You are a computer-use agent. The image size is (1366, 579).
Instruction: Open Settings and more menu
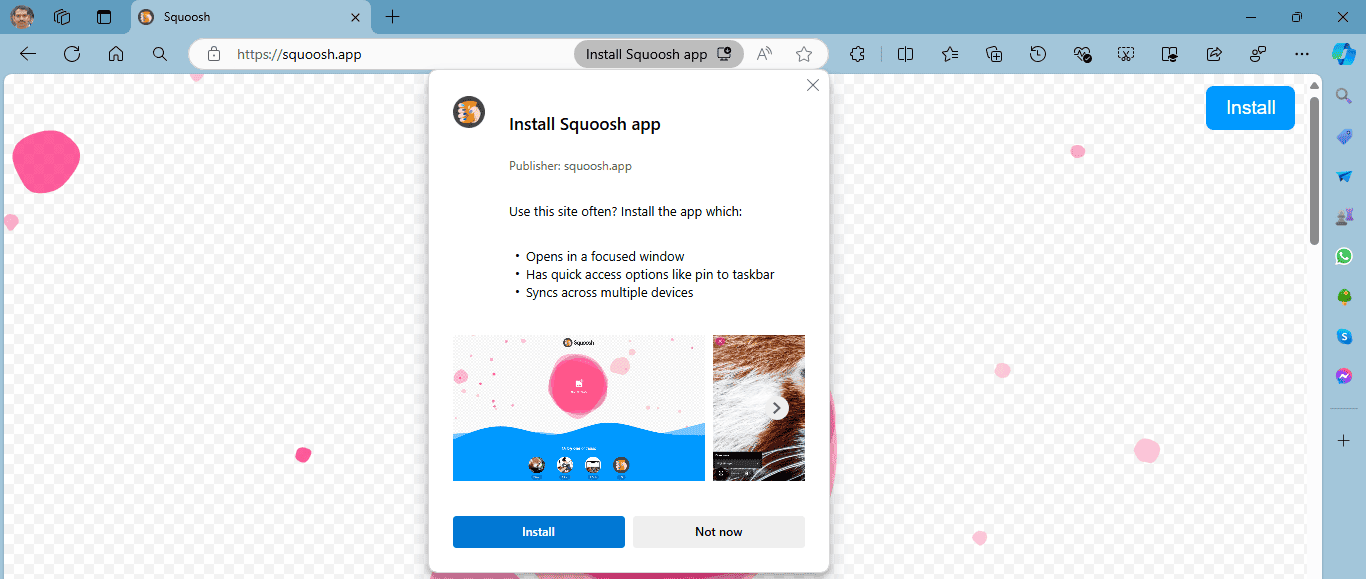[1301, 54]
